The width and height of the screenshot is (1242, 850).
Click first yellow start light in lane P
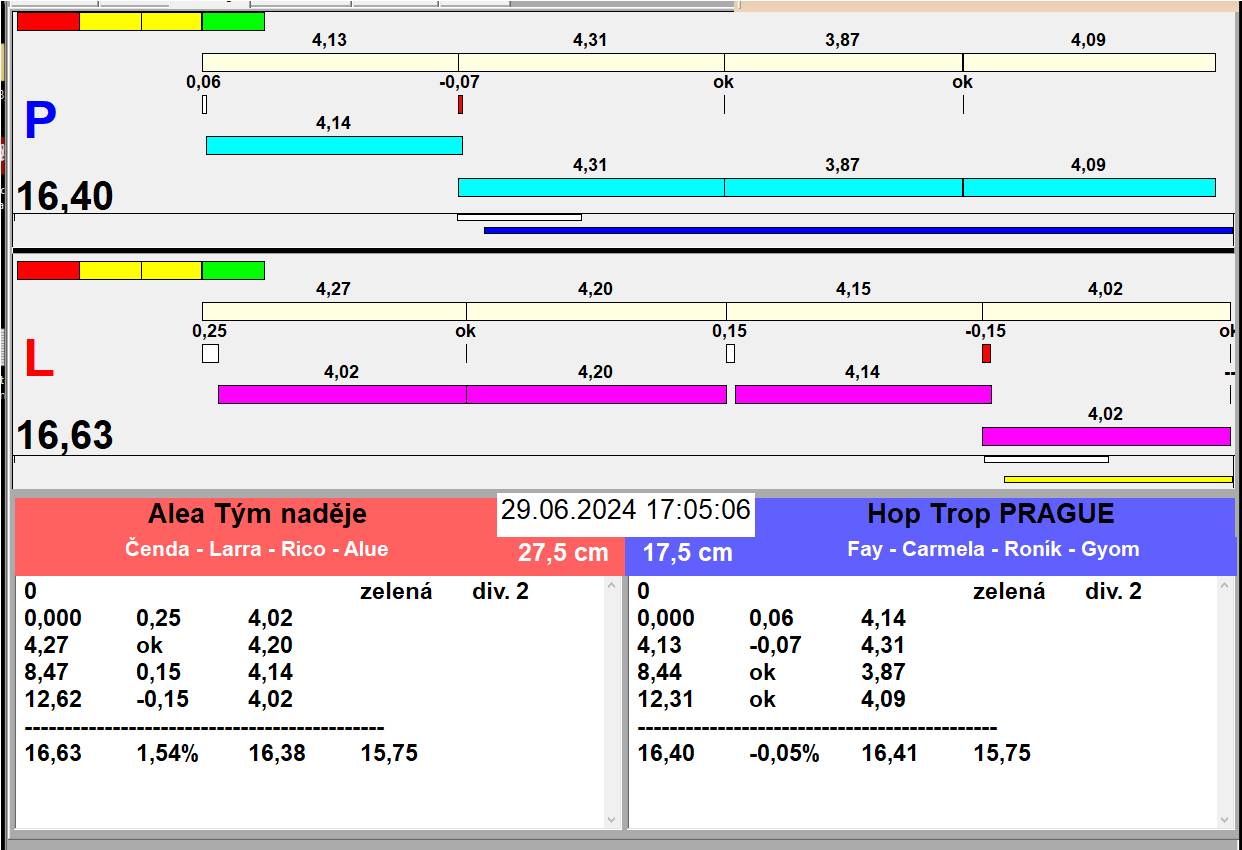pos(110,22)
